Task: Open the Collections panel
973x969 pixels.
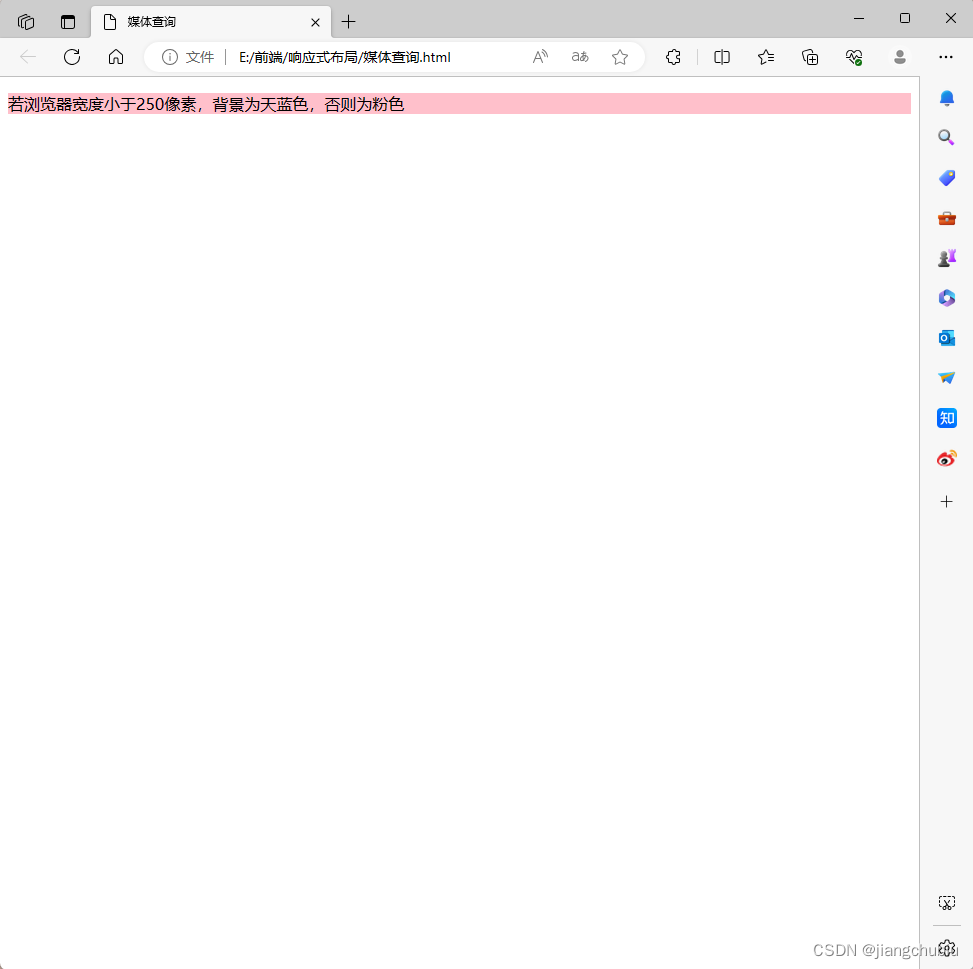Action: (810, 57)
